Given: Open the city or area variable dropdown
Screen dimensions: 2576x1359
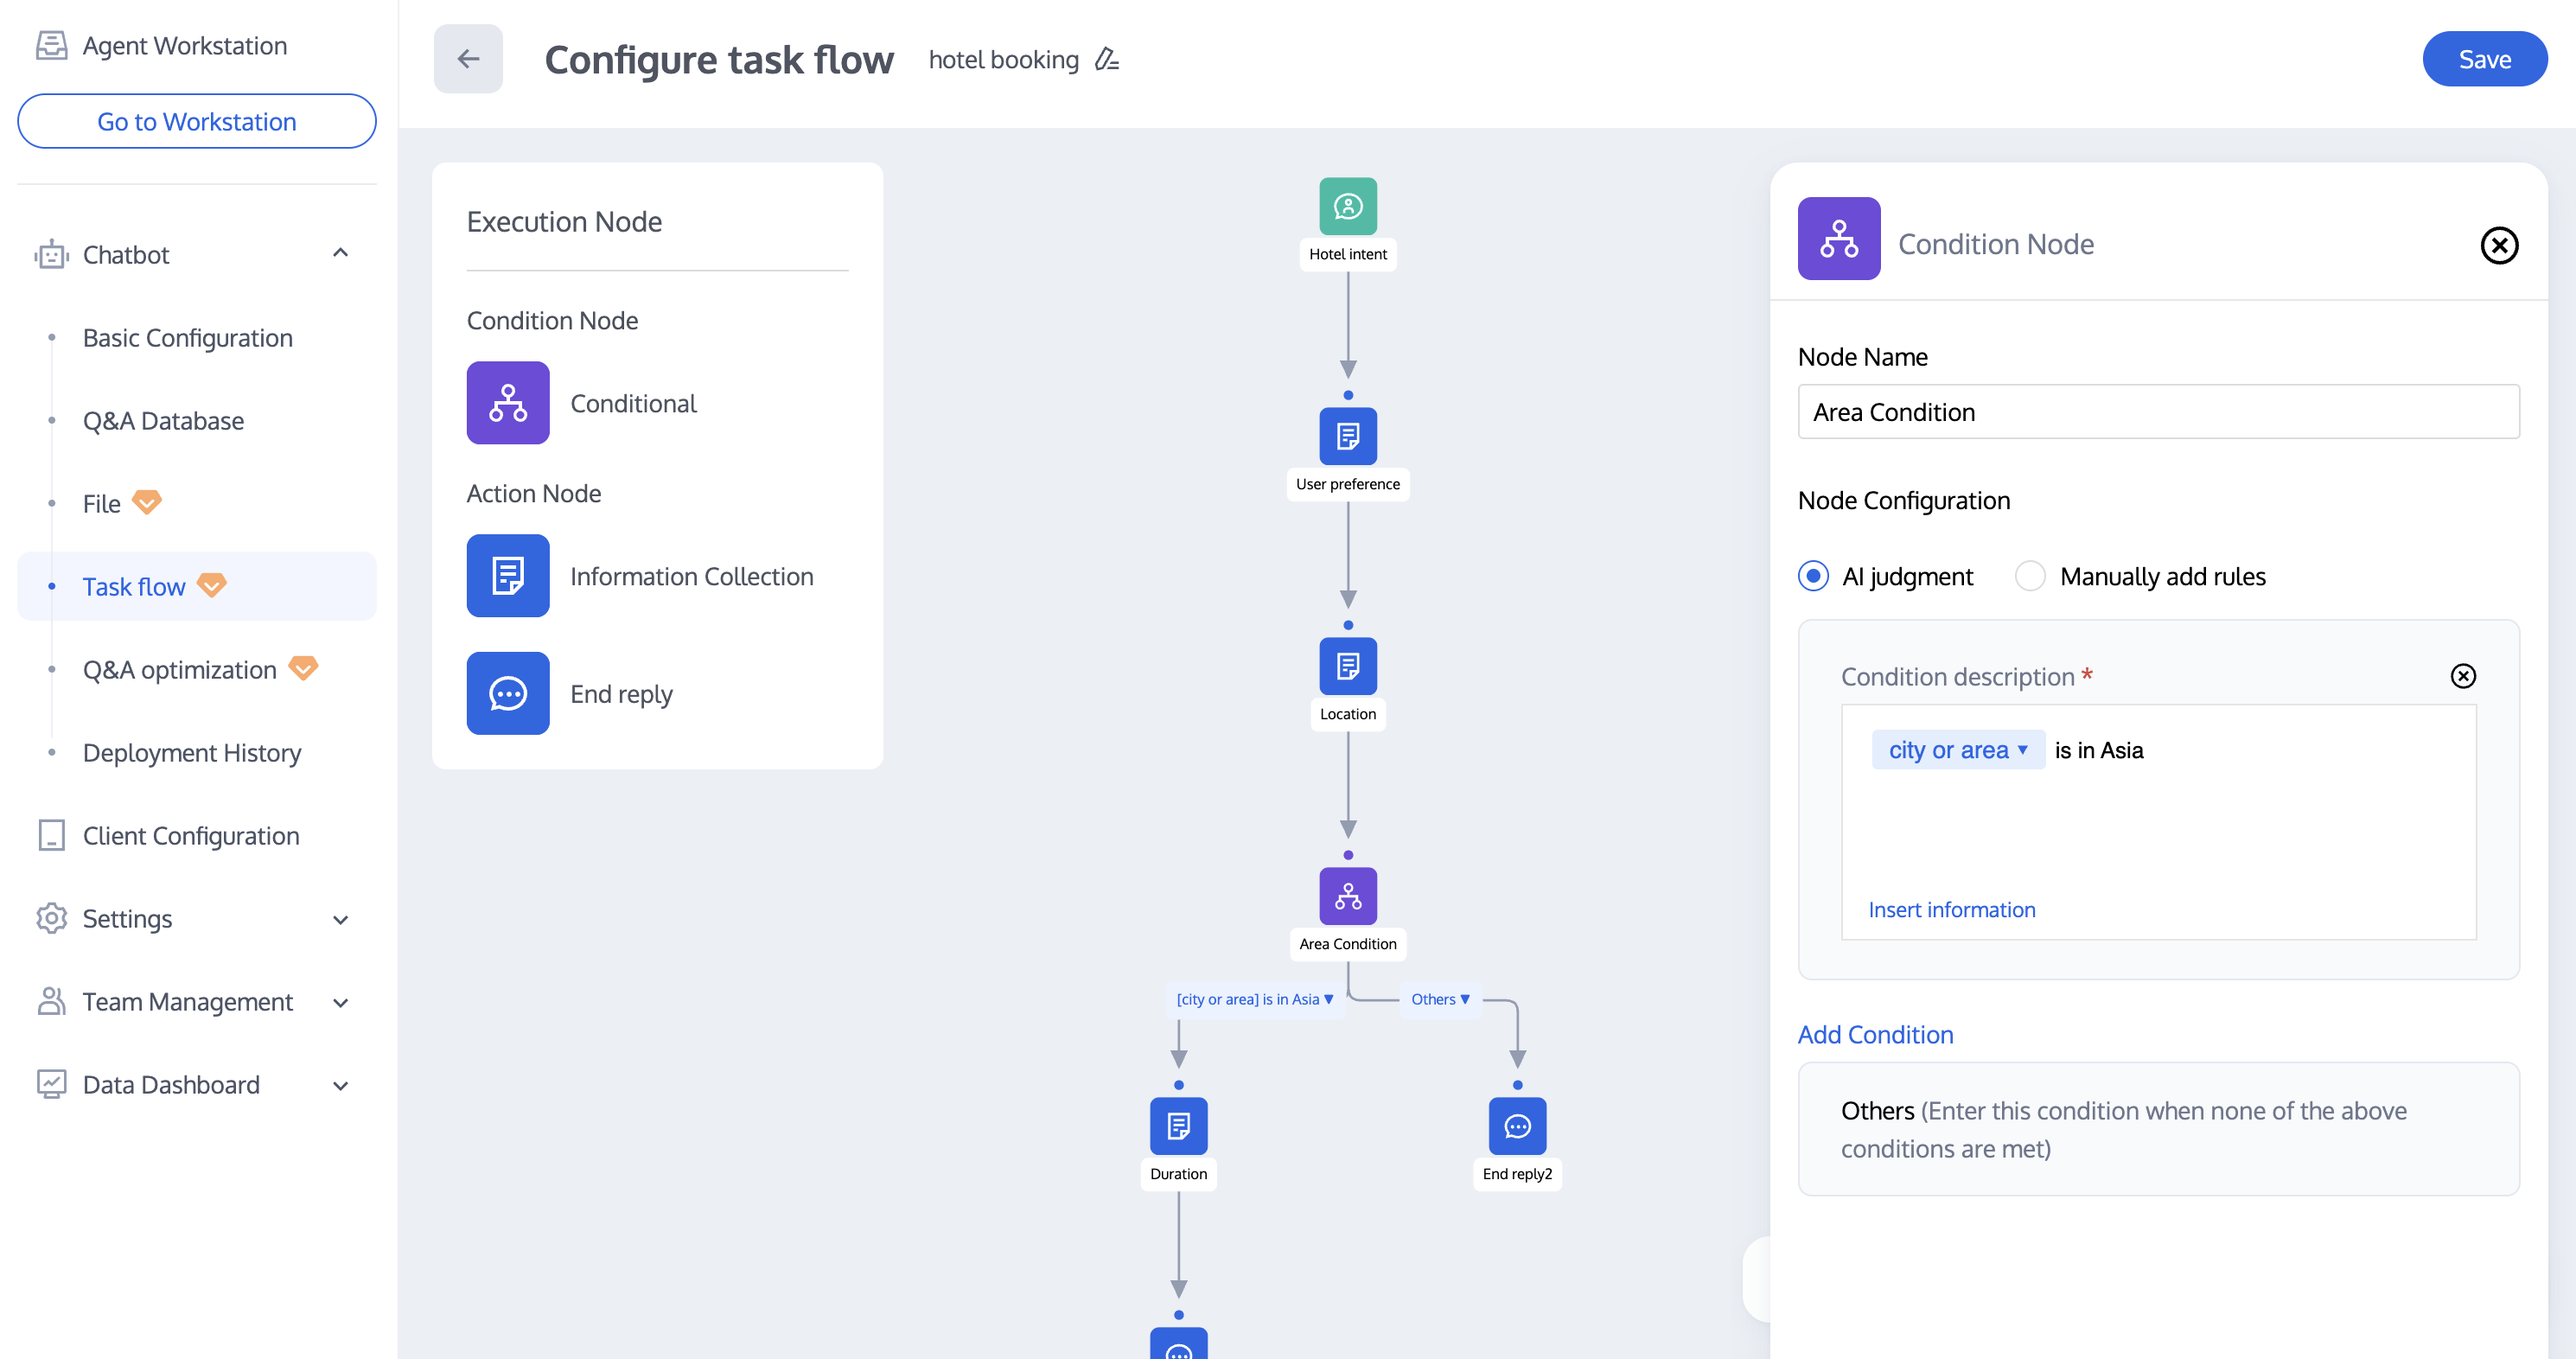Looking at the screenshot, I should 1957,750.
